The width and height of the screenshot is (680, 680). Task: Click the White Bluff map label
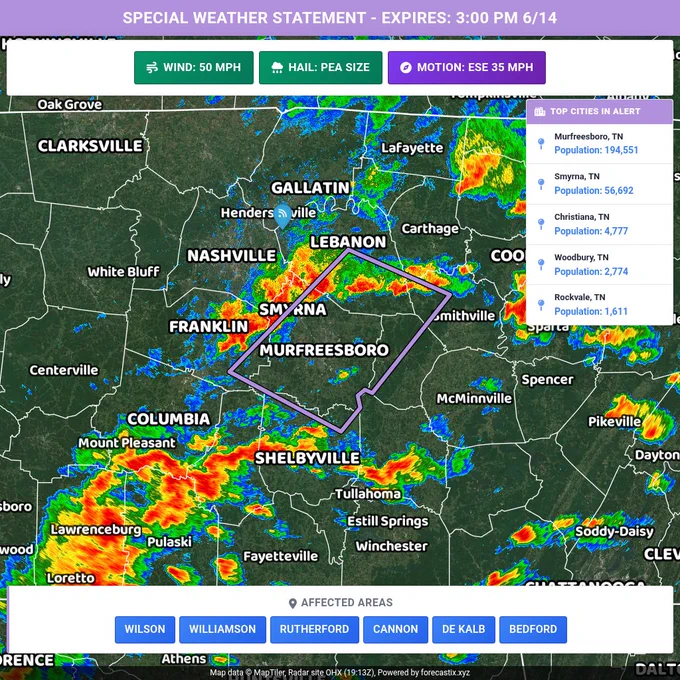[x=124, y=272]
